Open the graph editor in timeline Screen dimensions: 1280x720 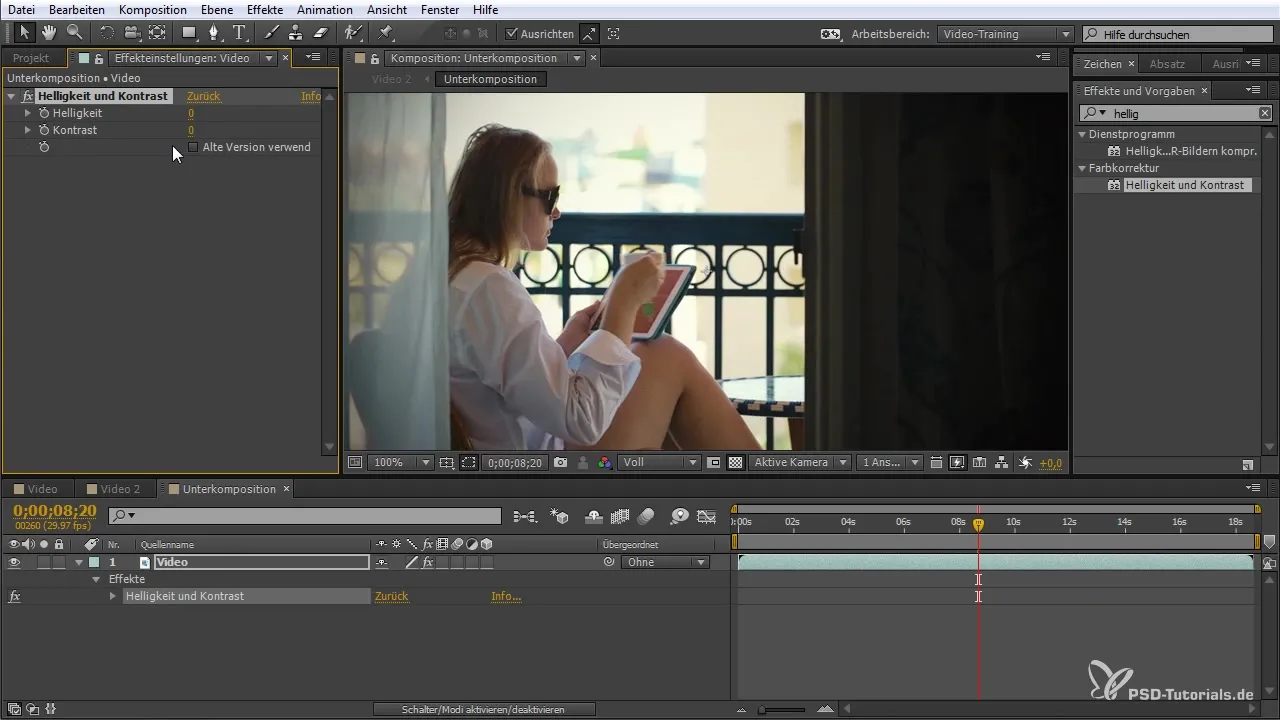[707, 517]
